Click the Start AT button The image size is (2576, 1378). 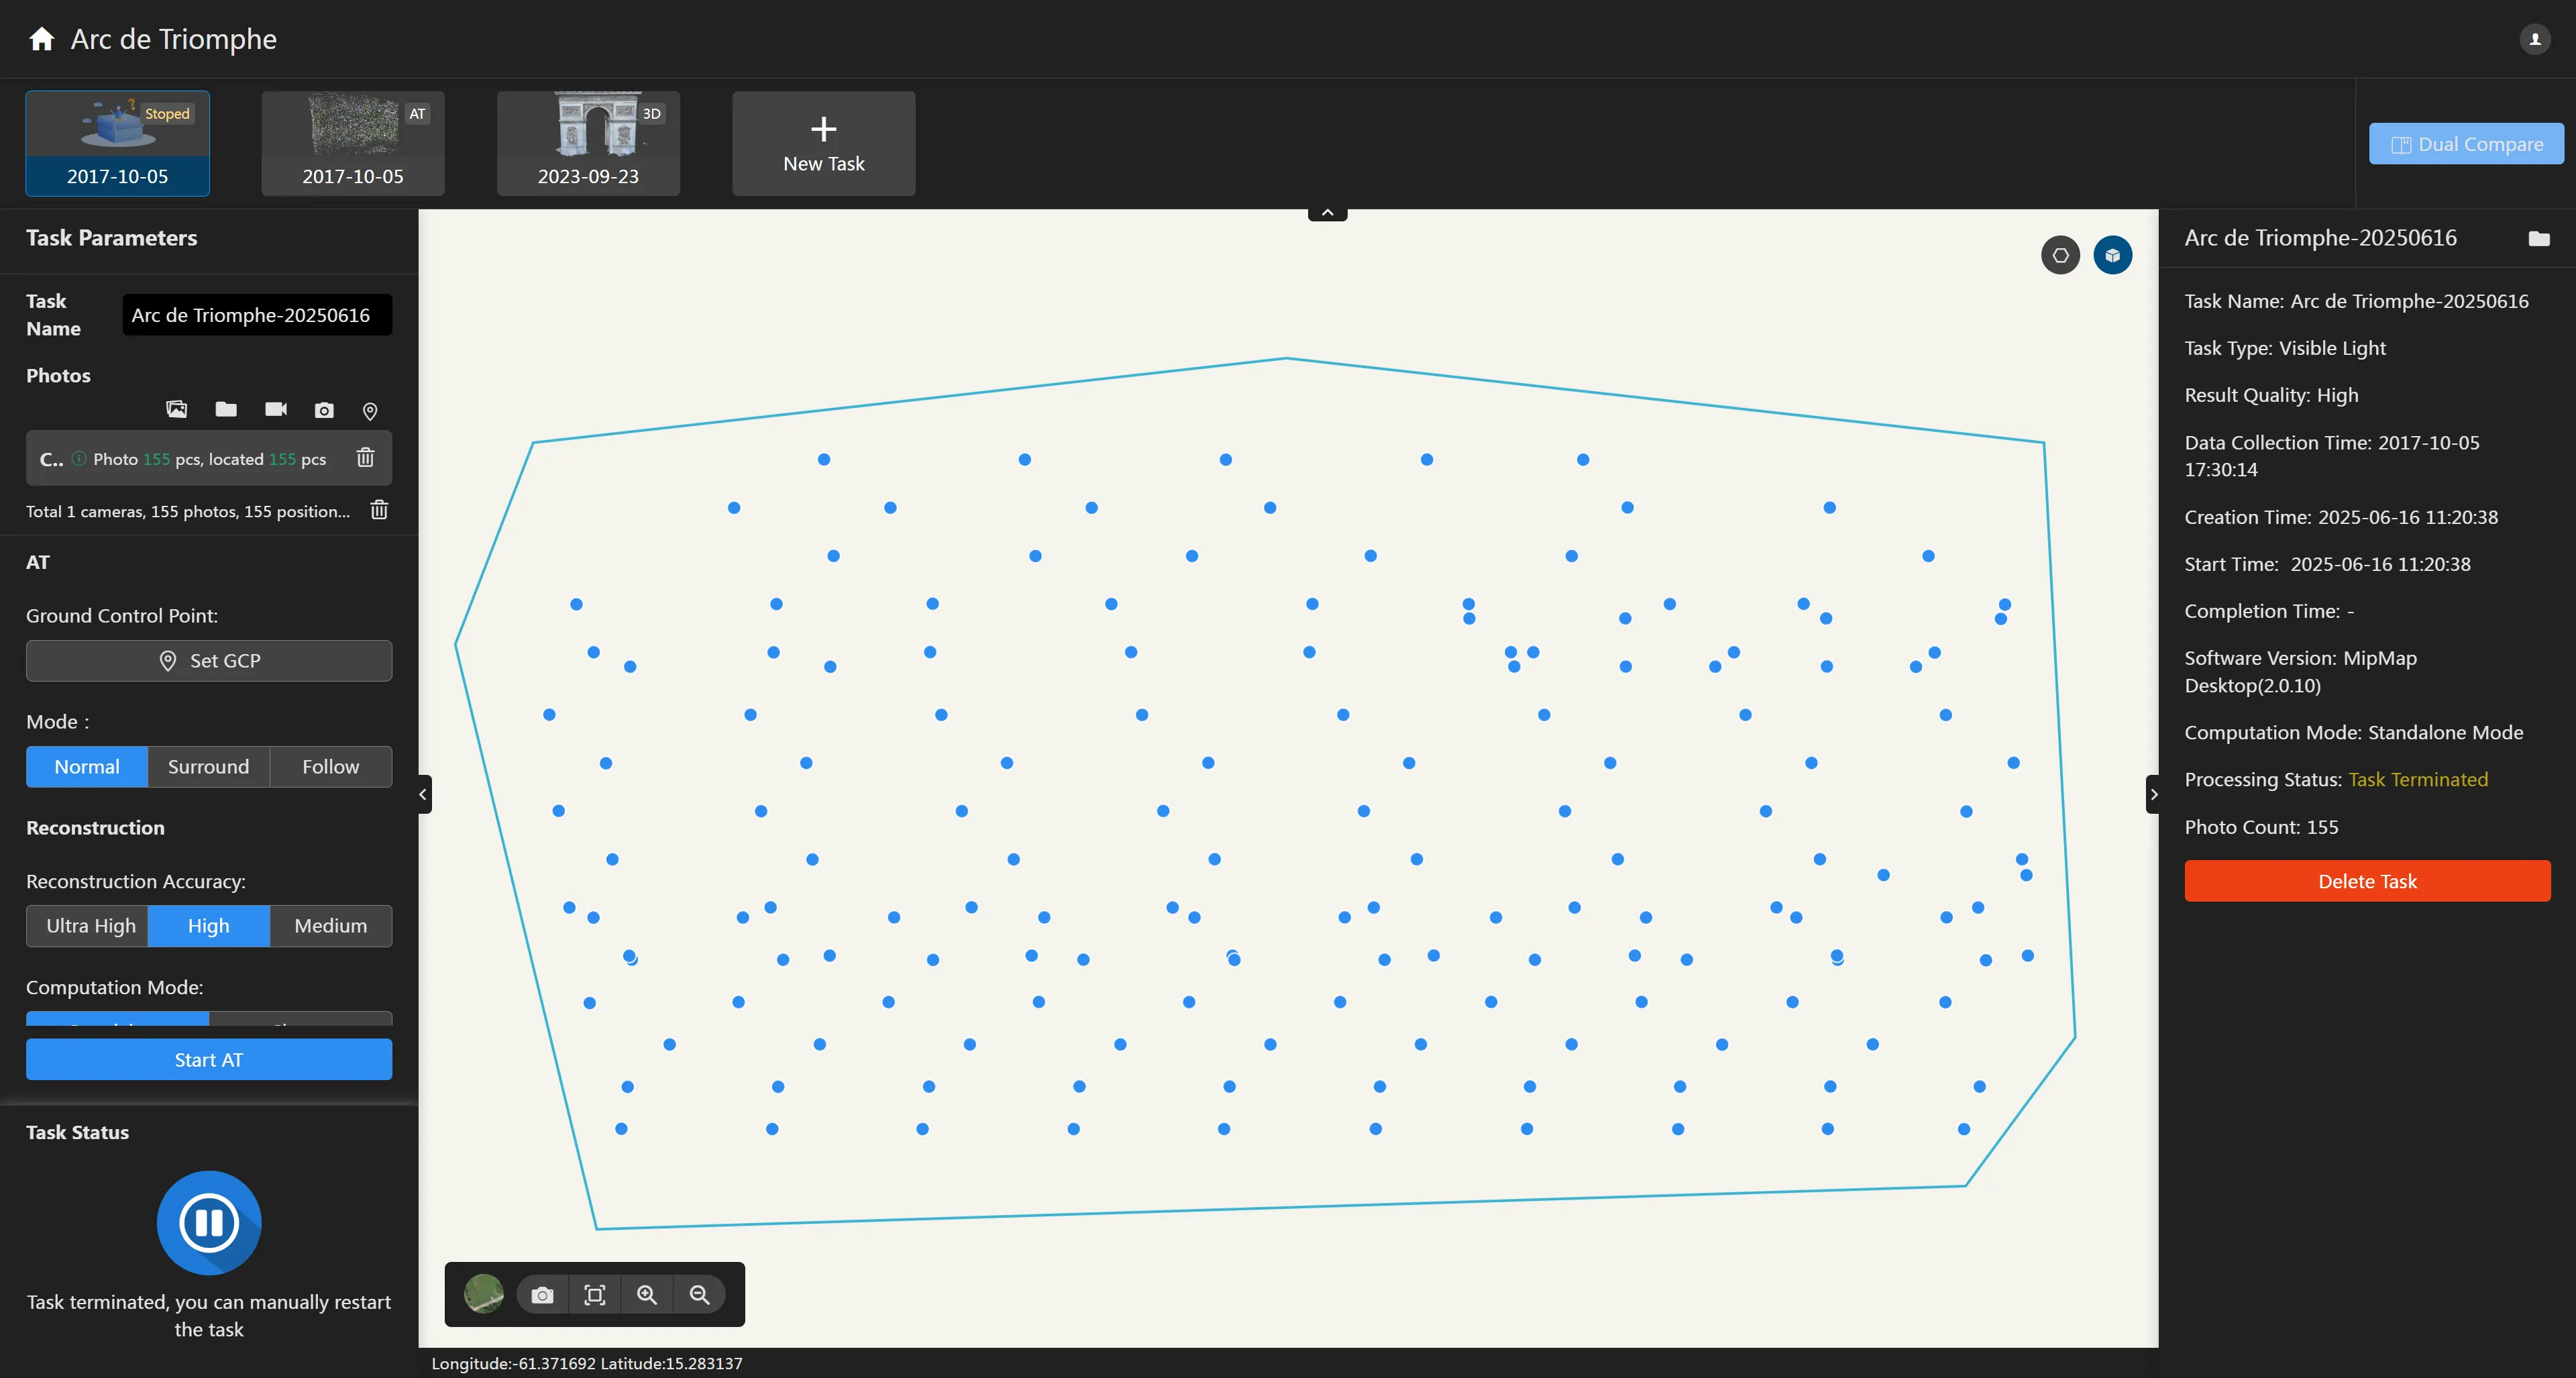pos(208,1060)
